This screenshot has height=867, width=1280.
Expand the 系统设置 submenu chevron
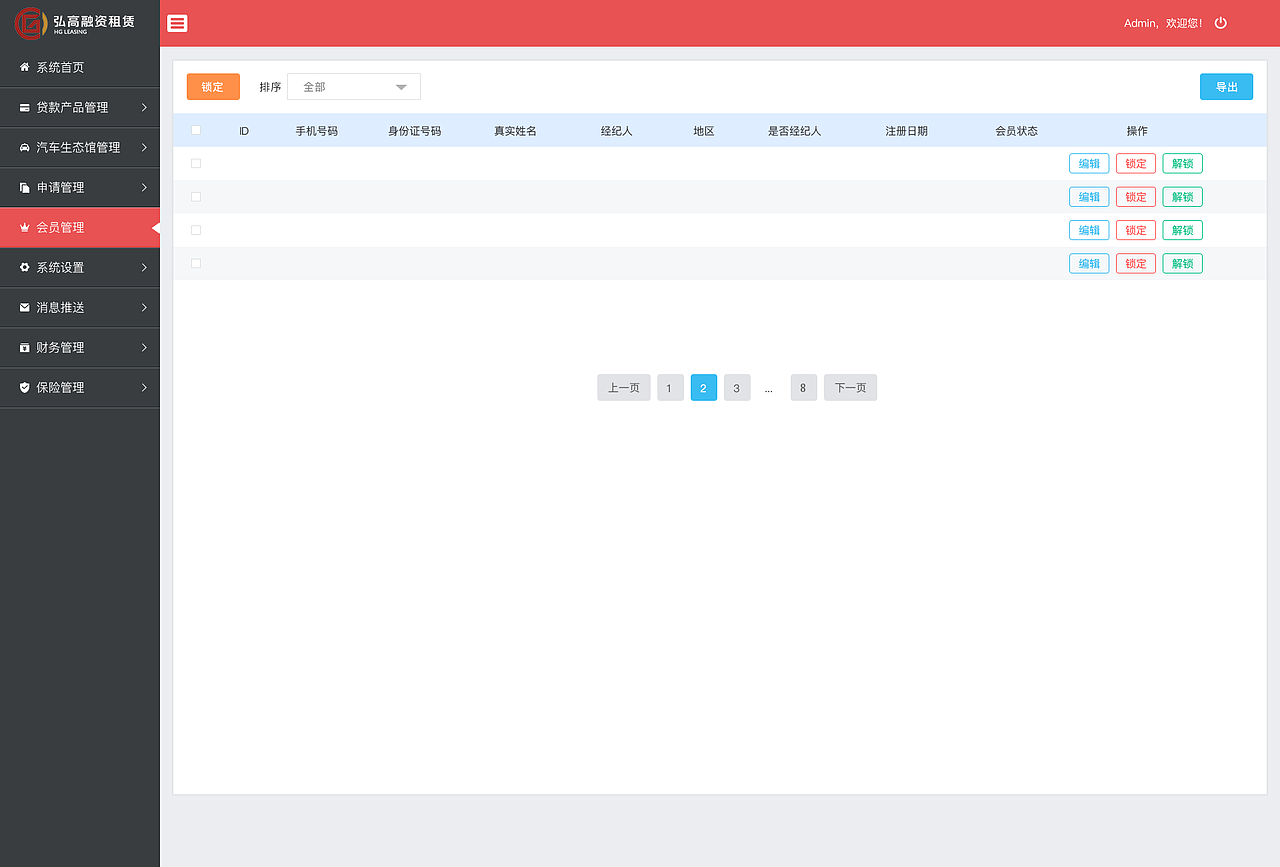click(144, 267)
